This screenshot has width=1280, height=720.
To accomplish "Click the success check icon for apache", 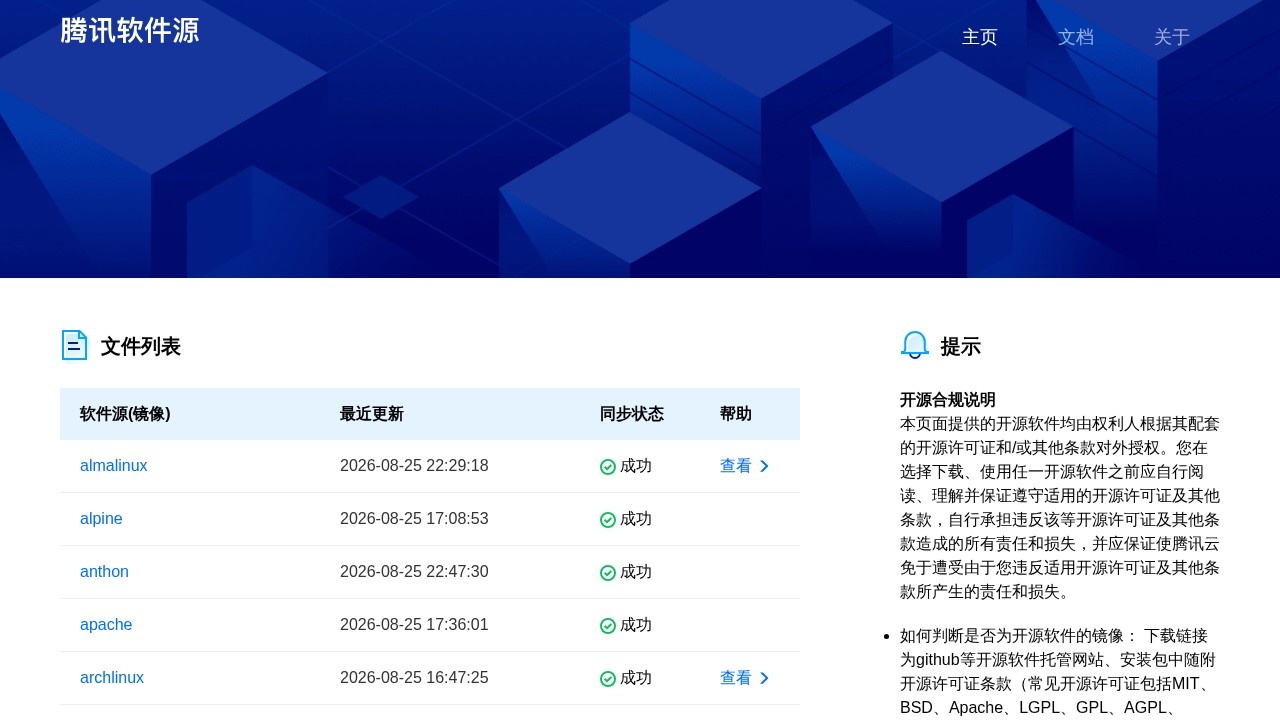I will (608, 626).
